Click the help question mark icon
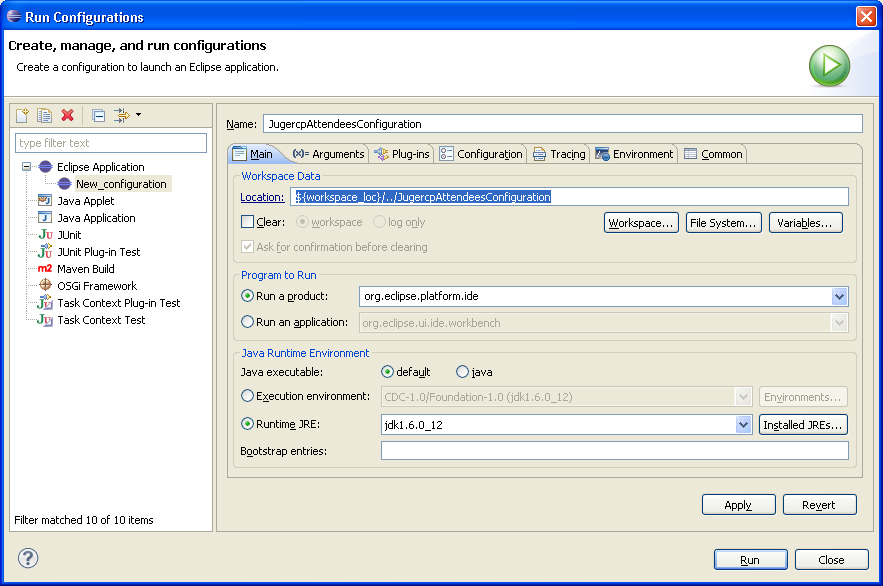The width and height of the screenshot is (883, 586). tap(28, 558)
